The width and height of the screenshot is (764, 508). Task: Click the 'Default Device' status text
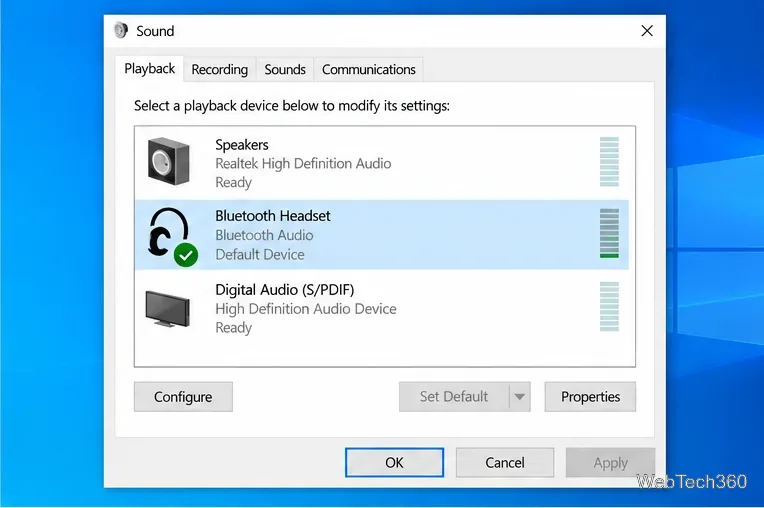(x=260, y=254)
